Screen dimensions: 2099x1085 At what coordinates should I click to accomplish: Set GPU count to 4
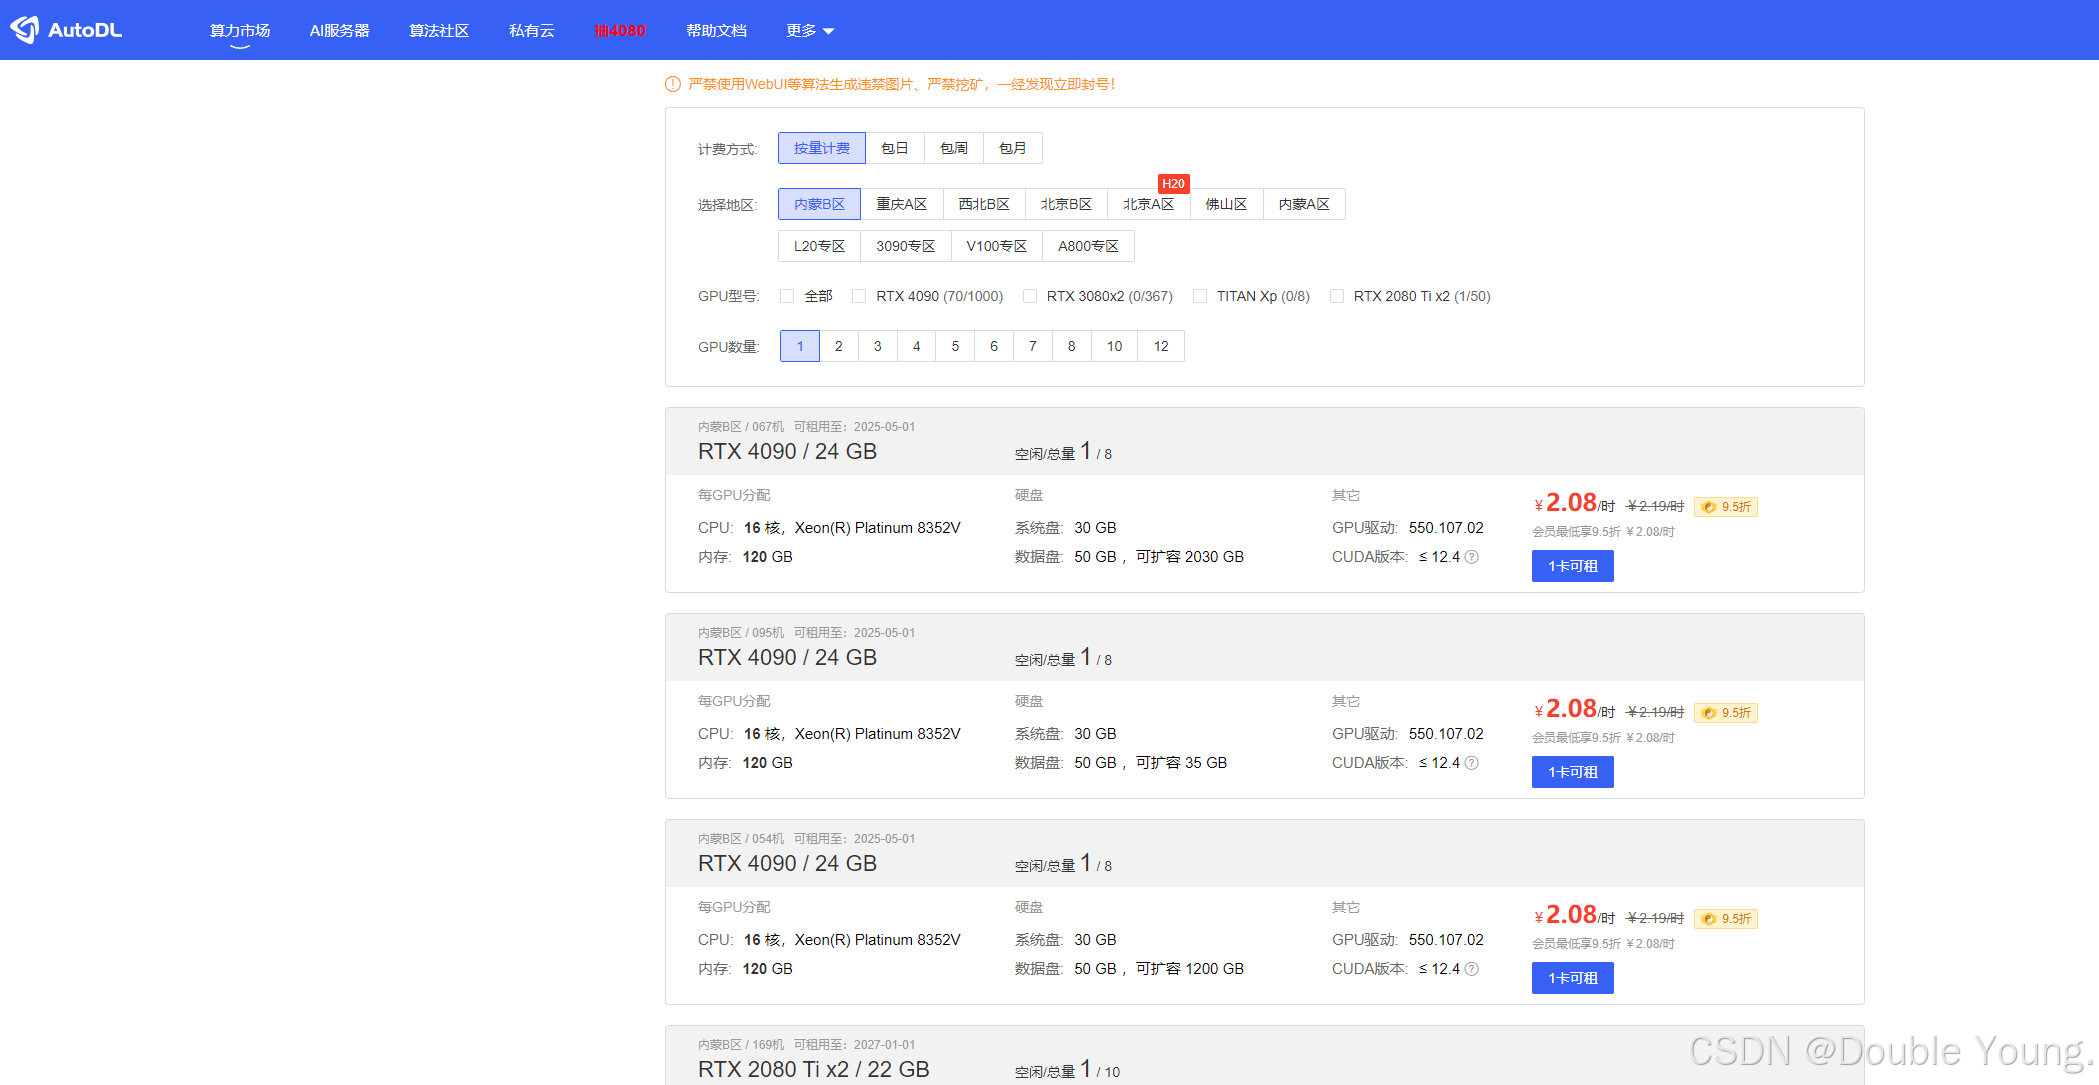click(x=916, y=346)
